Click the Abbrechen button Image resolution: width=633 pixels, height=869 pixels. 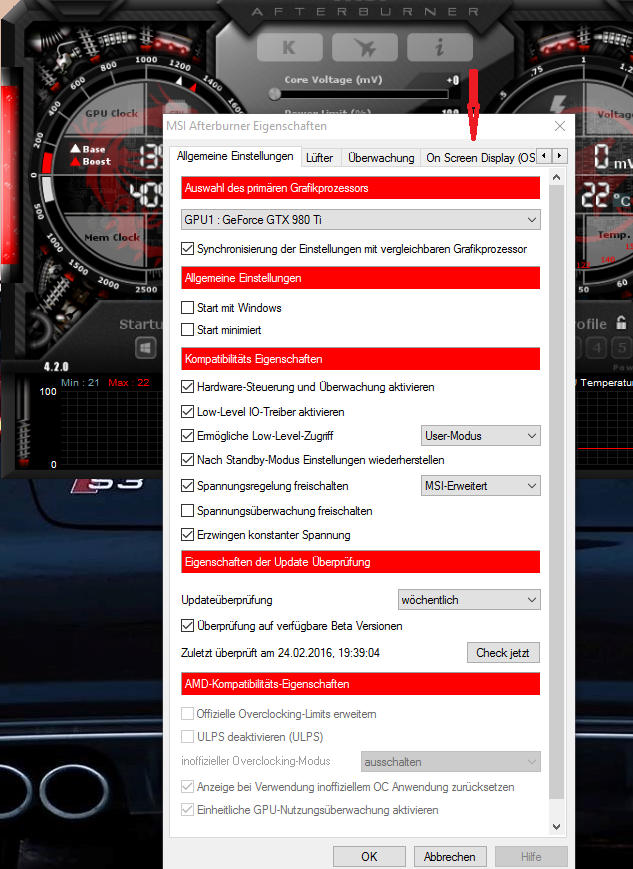(x=450, y=856)
